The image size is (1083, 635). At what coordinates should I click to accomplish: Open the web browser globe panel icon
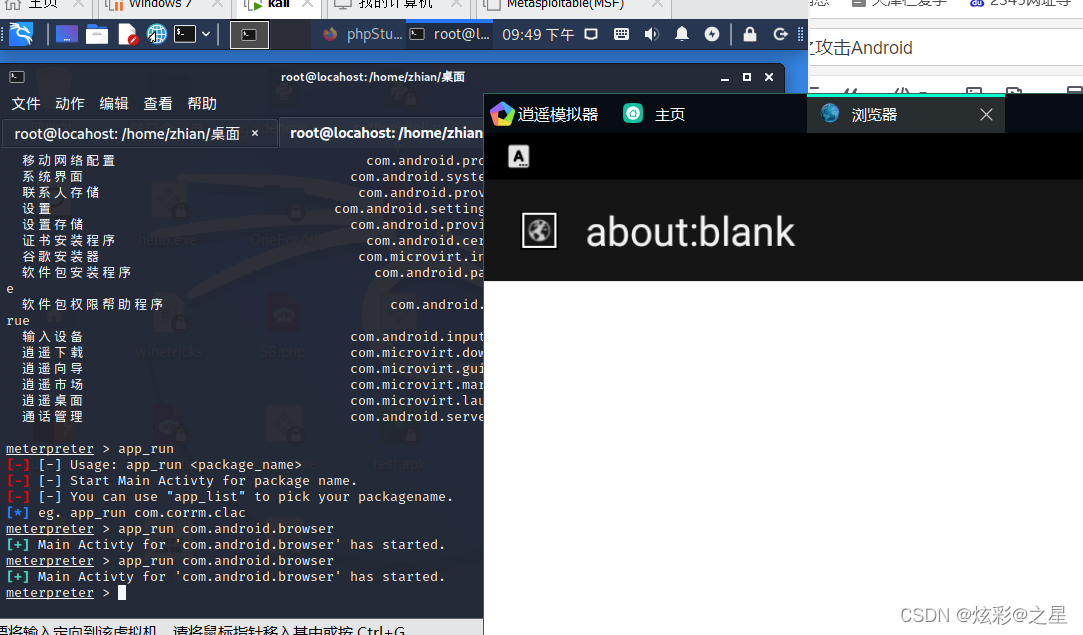(156, 34)
